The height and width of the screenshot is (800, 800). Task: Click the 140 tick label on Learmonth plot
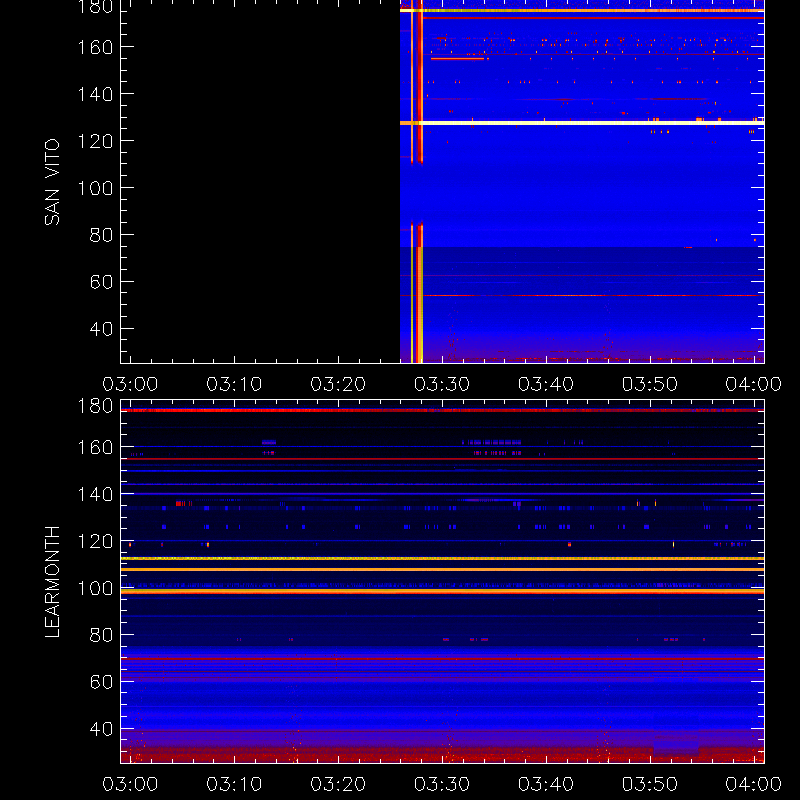[95, 494]
